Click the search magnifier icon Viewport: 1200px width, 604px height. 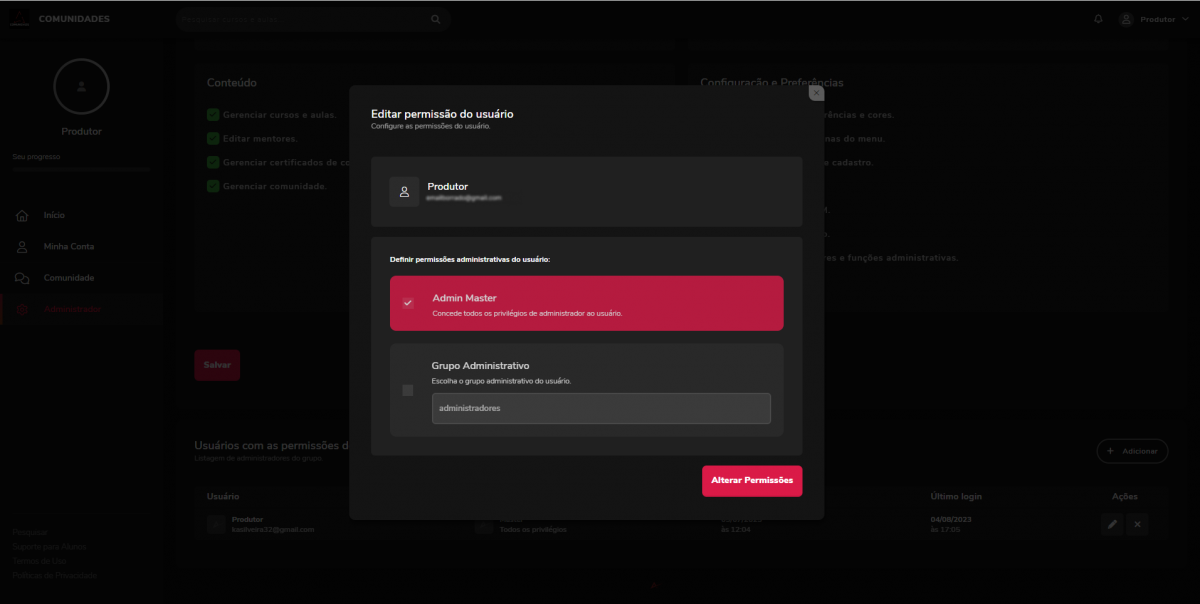coord(435,19)
